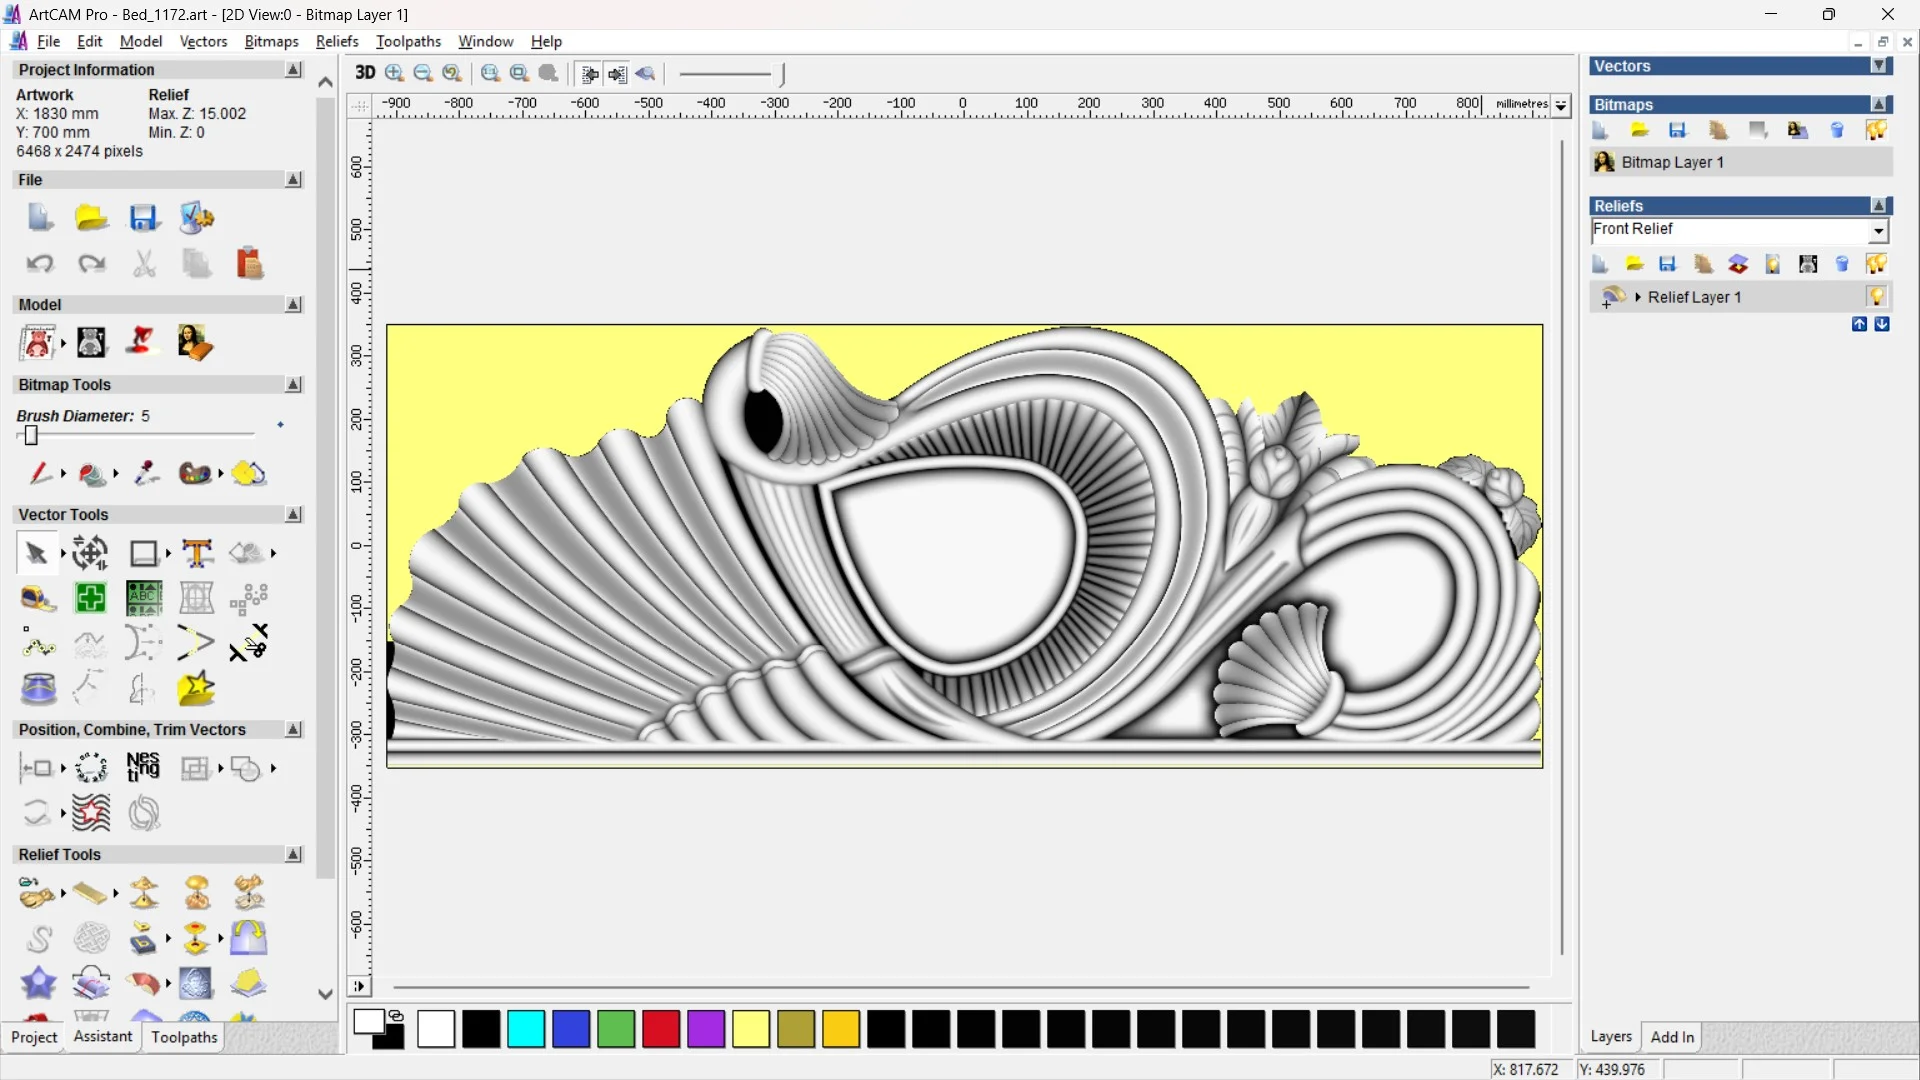Click the Create Vector Text tool
The height and width of the screenshot is (1080, 1920).
click(x=197, y=553)
